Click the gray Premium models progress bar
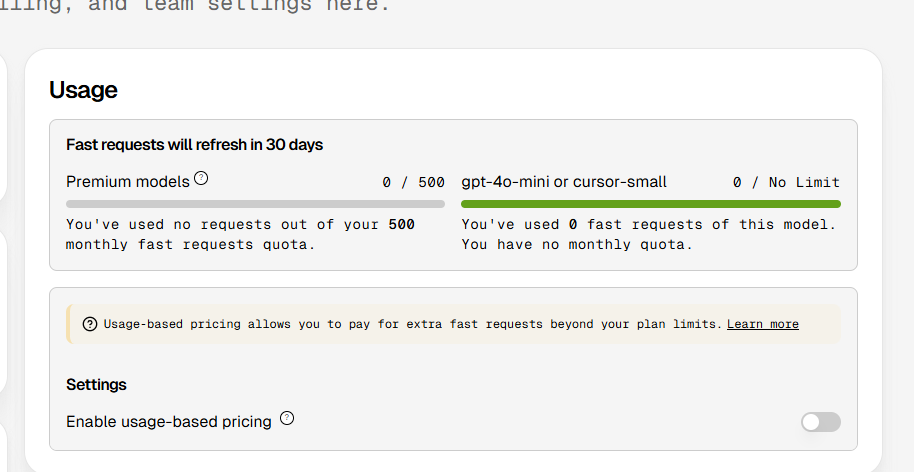The width and height of the screenshot is (914, 472). pyautogui.click(x=255, y=204)
